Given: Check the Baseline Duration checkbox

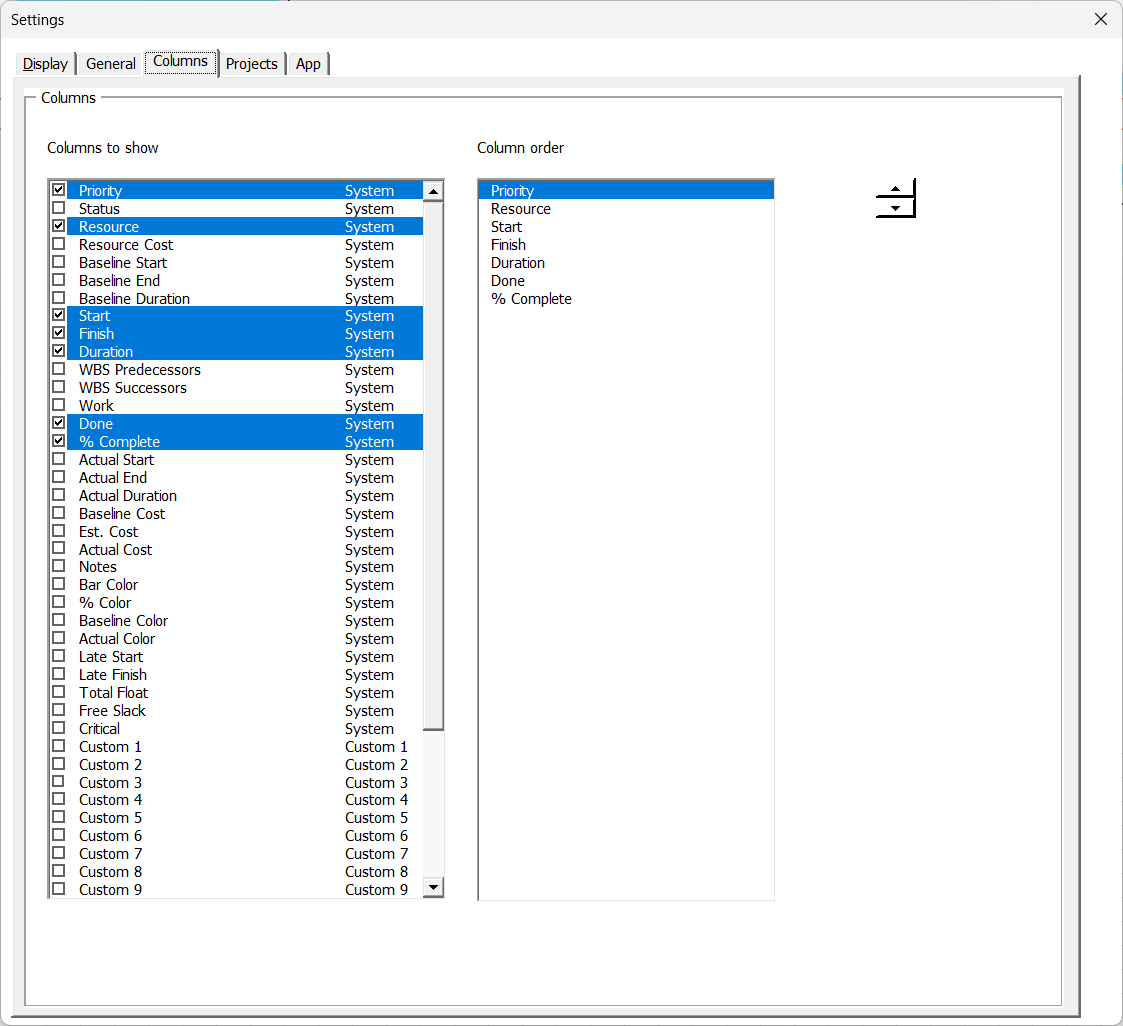Looking at the screenshot, I should coord(59,298).
